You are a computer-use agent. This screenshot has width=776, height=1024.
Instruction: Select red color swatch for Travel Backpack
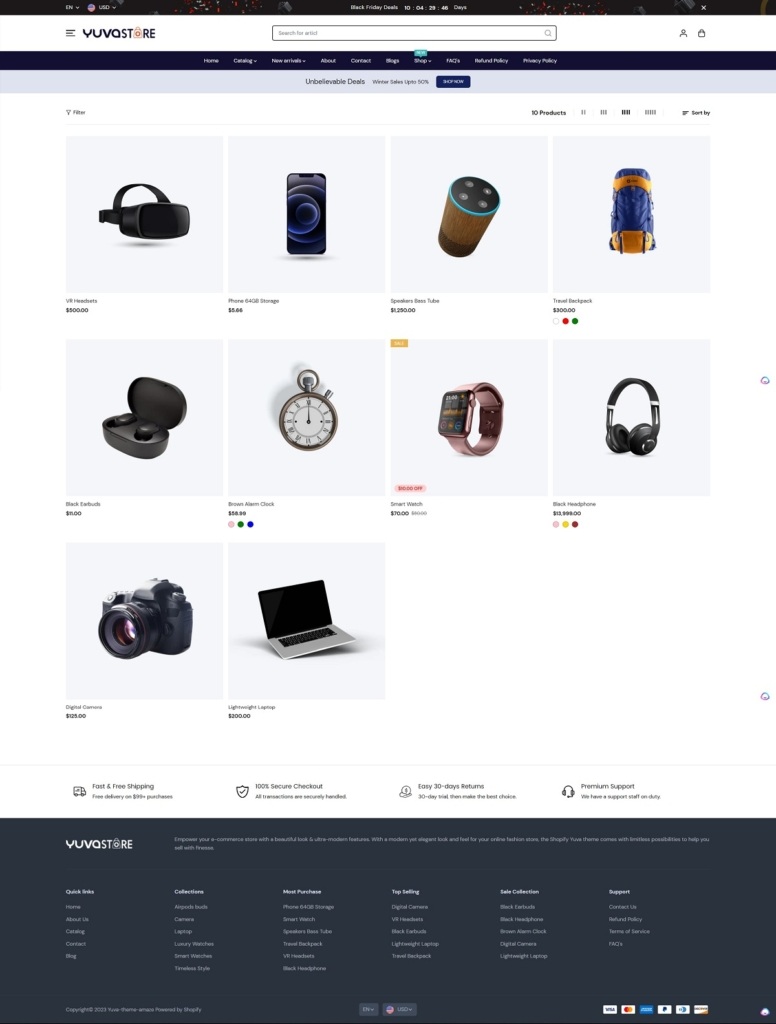566,321
